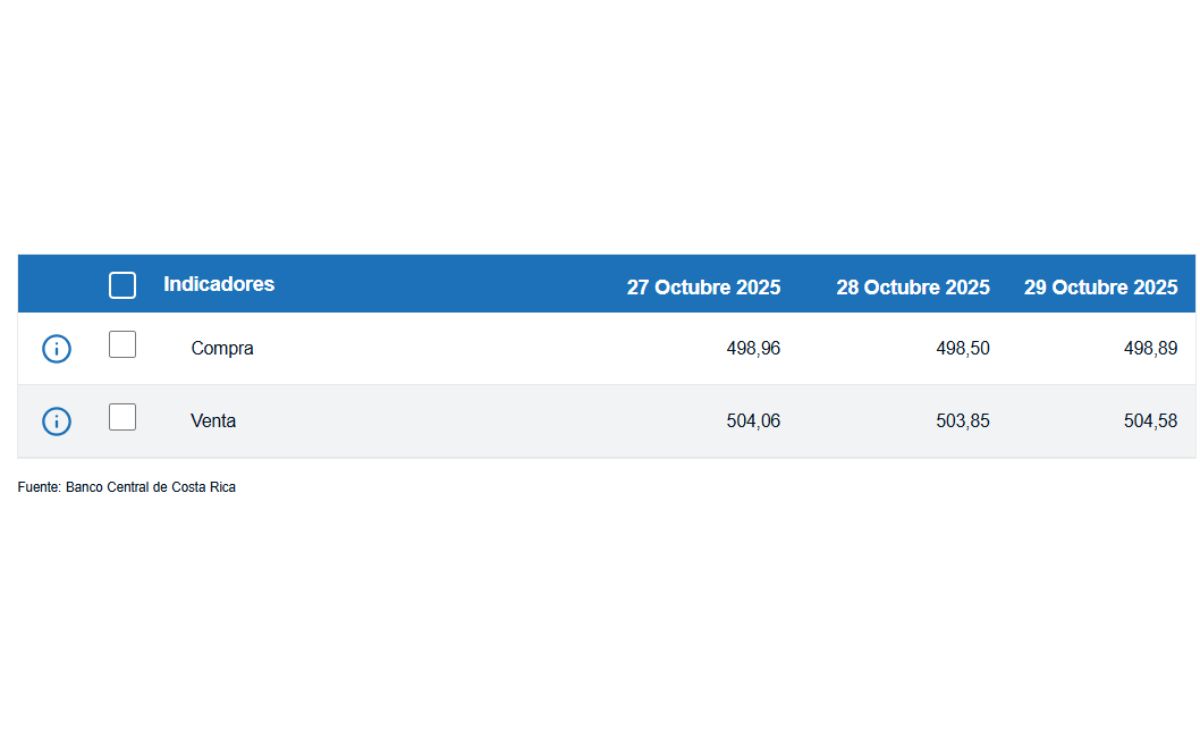1200x747 pixels.
Task: Select the 28 Octubre 2025 column header
Action: 913,288
